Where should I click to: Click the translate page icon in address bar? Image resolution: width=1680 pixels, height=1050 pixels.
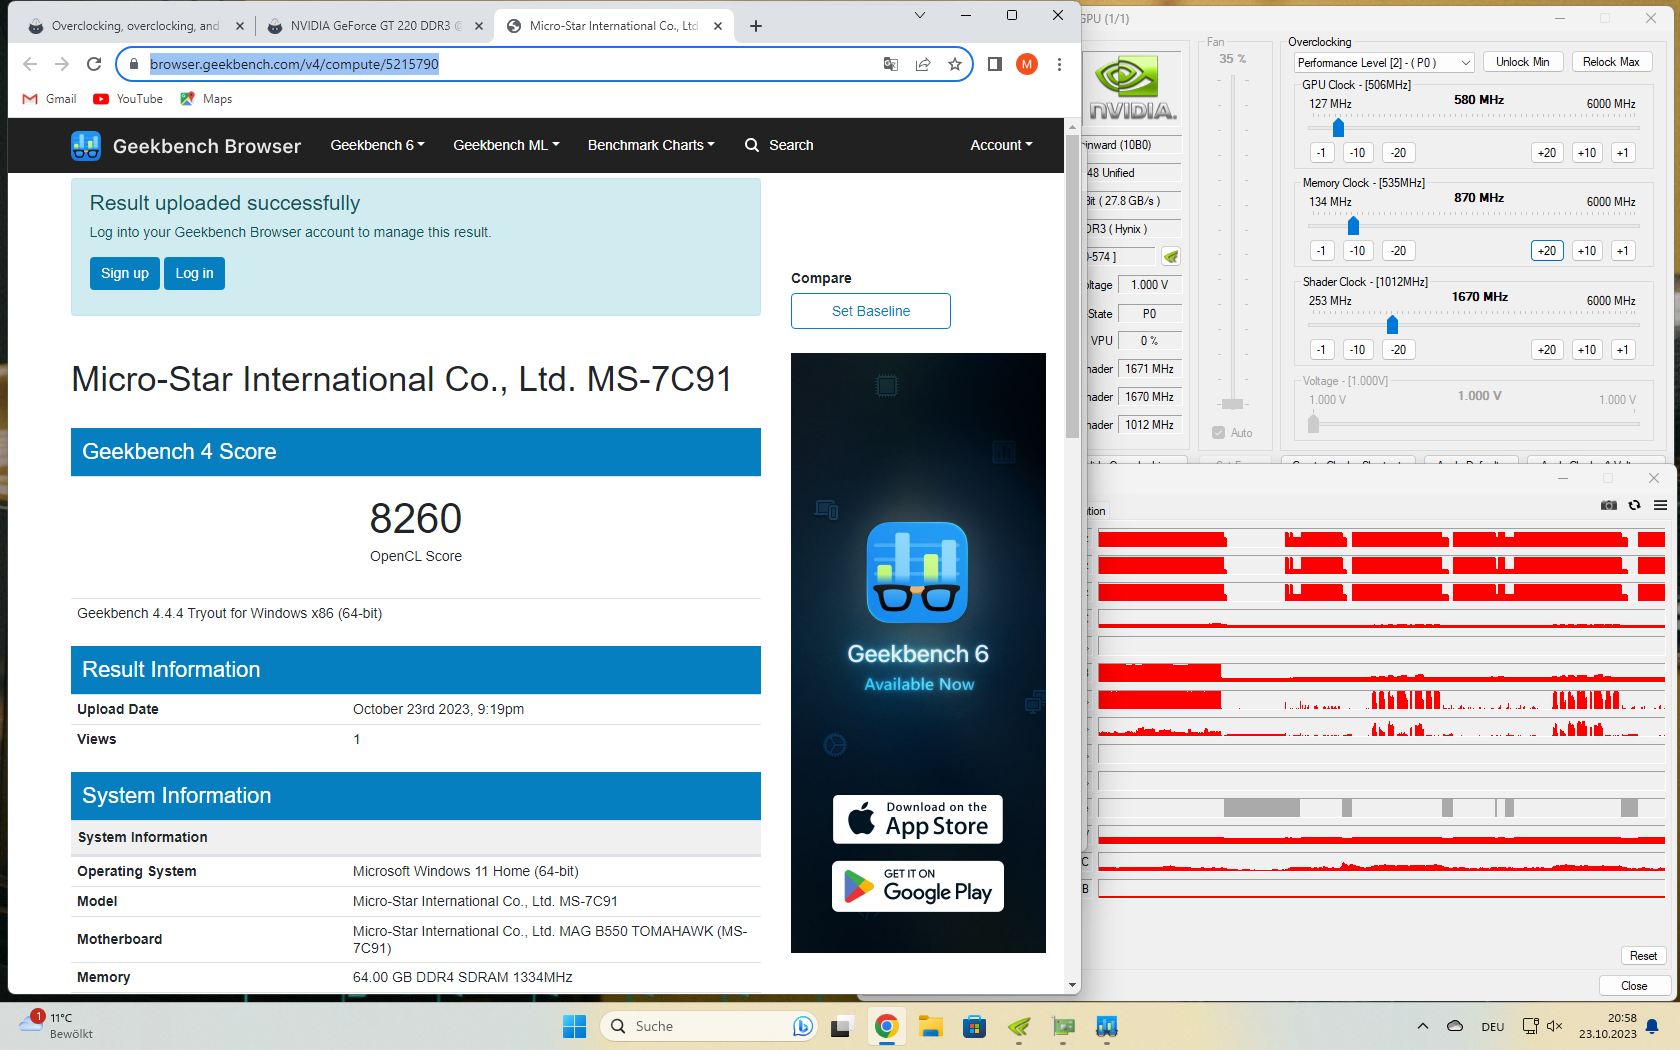point(891,64)
